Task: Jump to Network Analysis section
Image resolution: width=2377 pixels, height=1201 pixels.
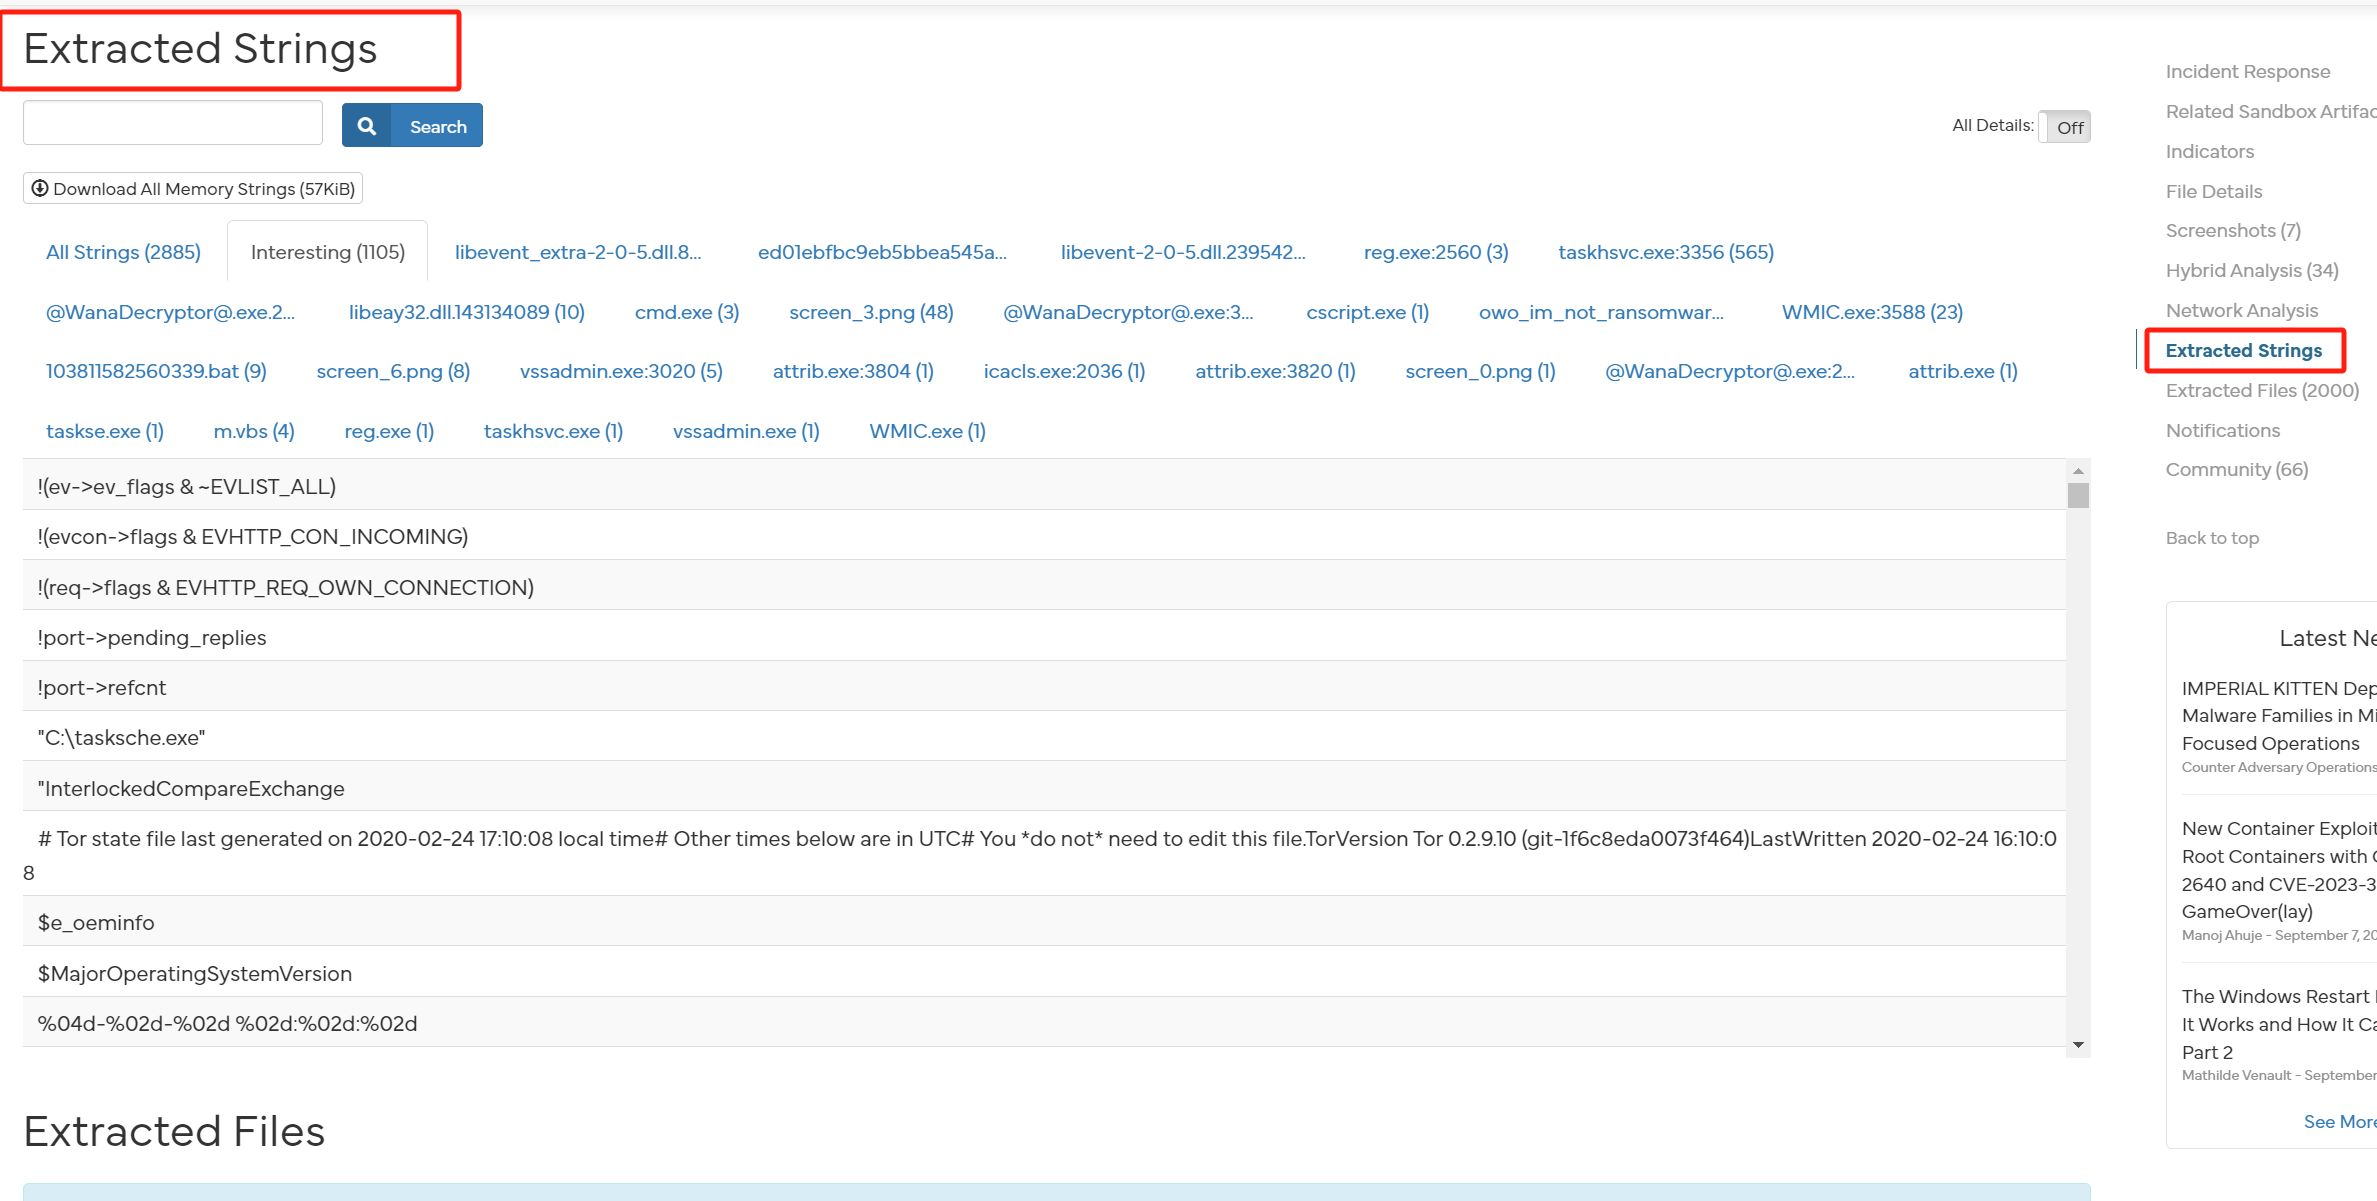Action: click(2242, 310)
